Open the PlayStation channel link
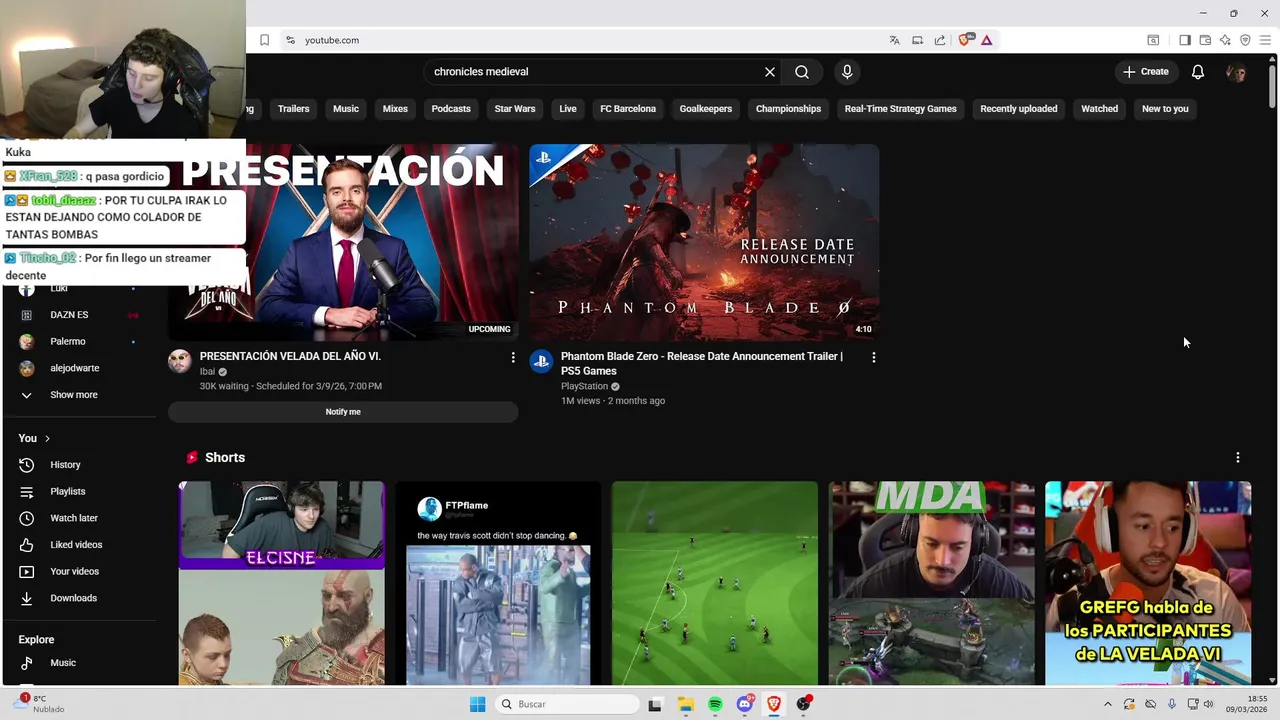 click(584, 386)
